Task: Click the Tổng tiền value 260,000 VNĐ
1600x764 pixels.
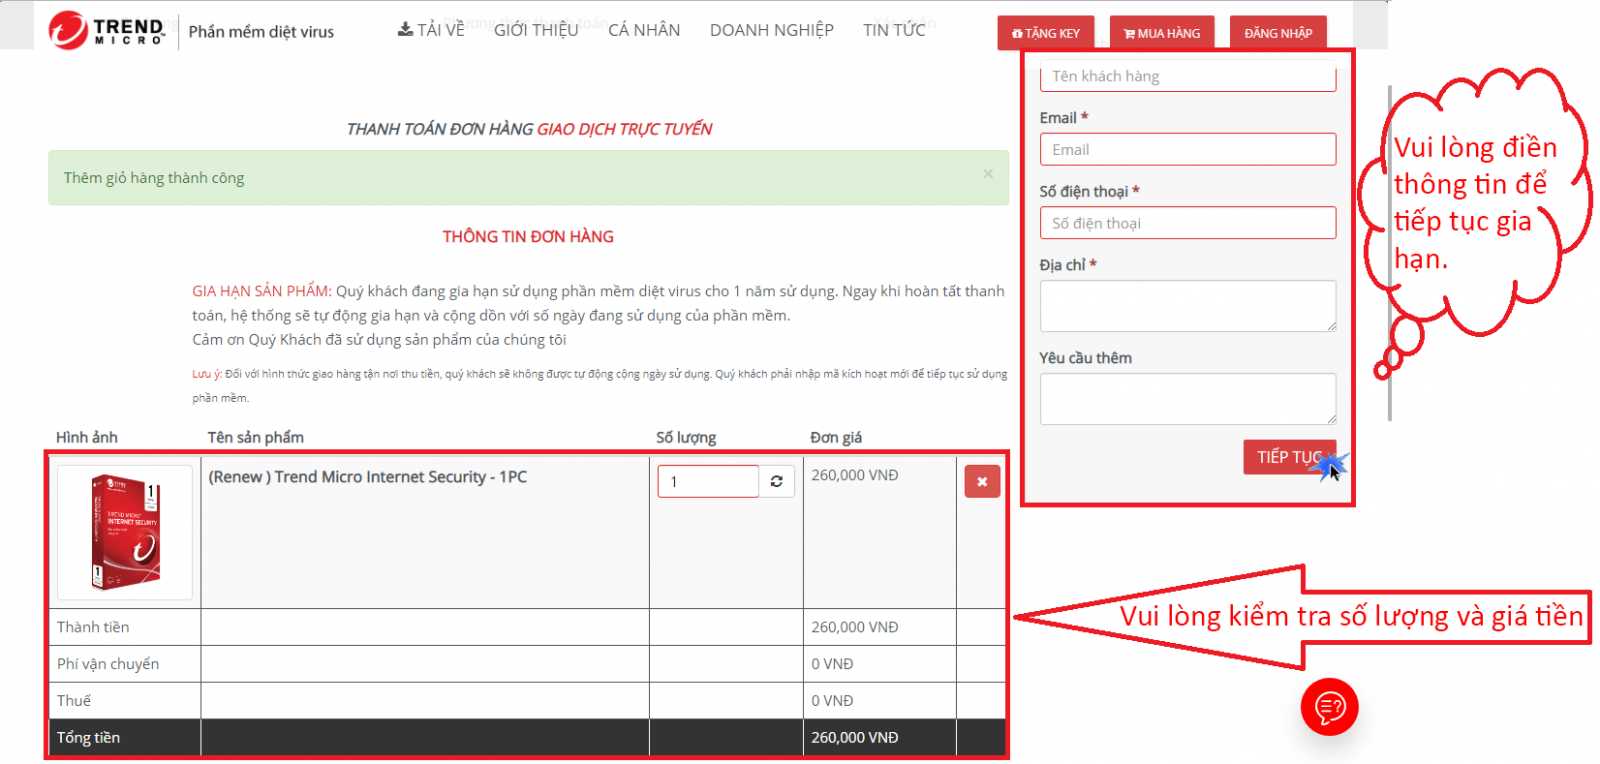Action: [x=855, y=737]
